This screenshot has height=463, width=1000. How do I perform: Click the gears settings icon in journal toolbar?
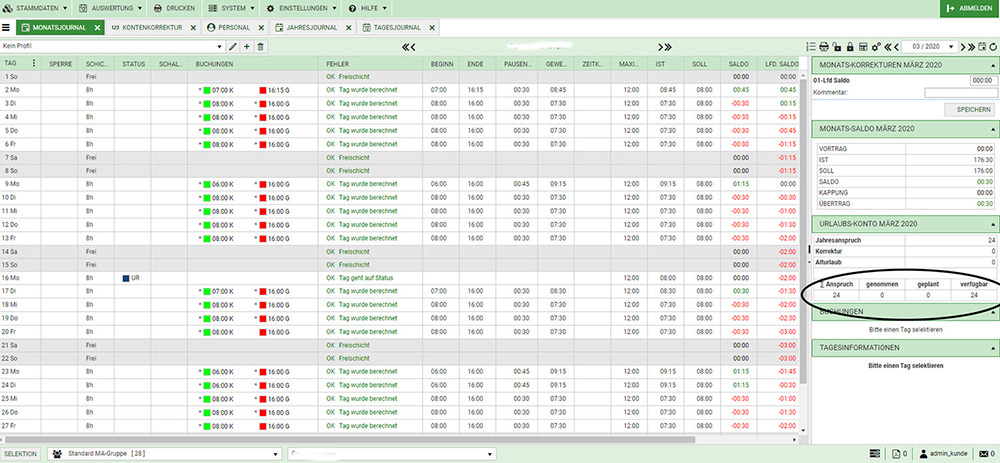876,47
